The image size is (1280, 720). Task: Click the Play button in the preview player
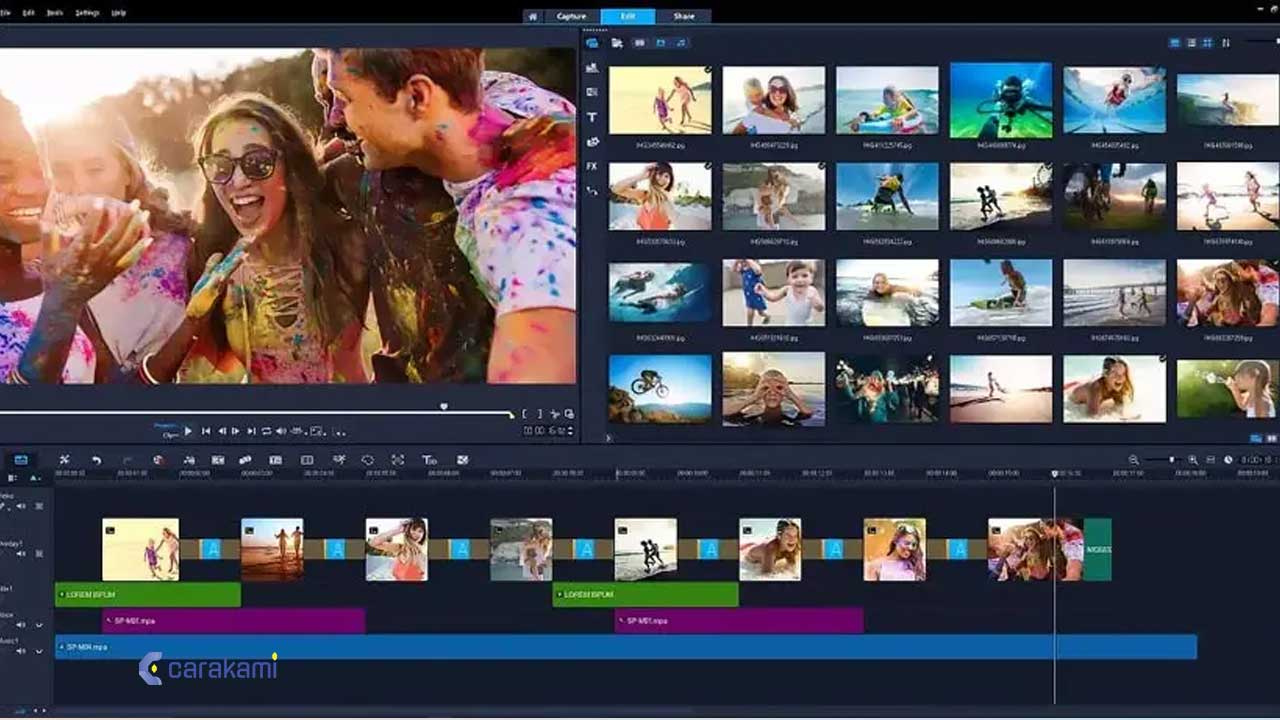[x=187, y=431]
